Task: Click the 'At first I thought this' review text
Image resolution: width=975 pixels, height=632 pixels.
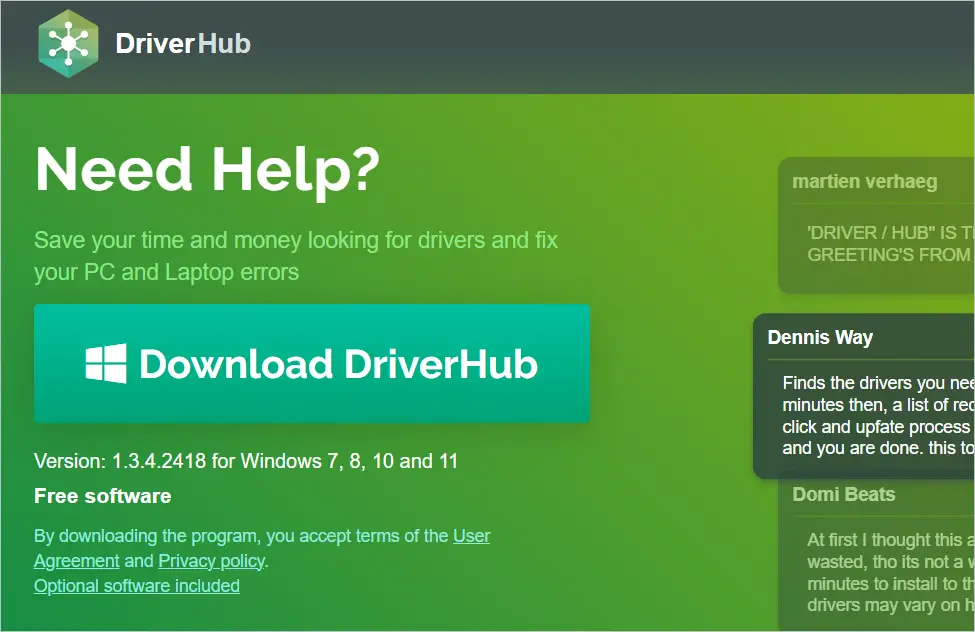Action: pyautogui.click(x=890, y=572)
